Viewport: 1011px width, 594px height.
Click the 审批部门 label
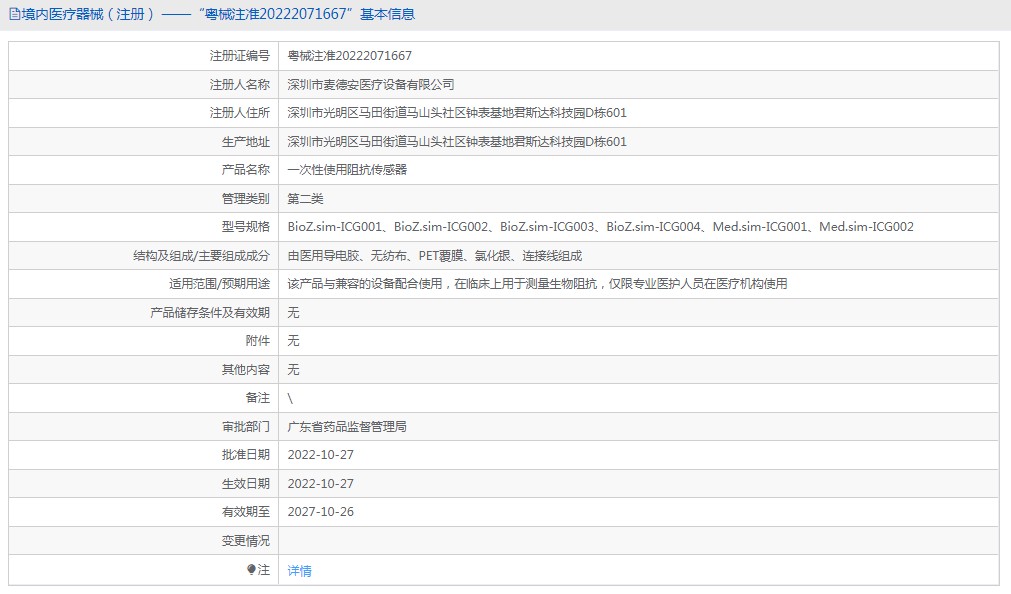[x=246, y=426]
